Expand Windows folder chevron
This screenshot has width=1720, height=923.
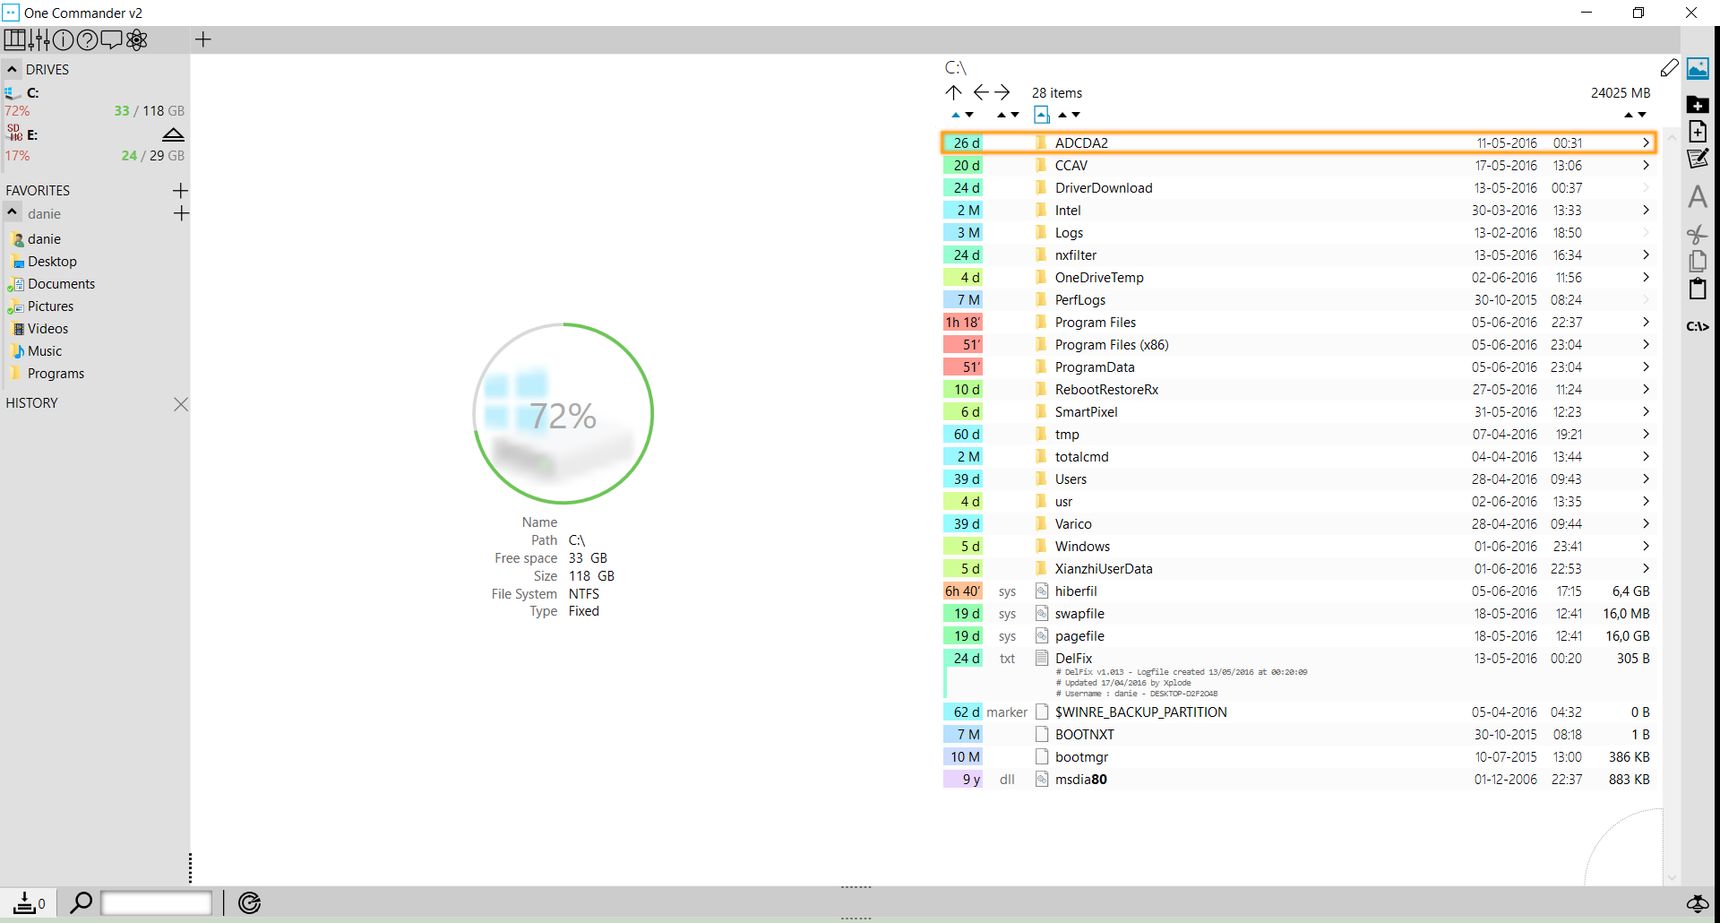(x=1645, y=546)
